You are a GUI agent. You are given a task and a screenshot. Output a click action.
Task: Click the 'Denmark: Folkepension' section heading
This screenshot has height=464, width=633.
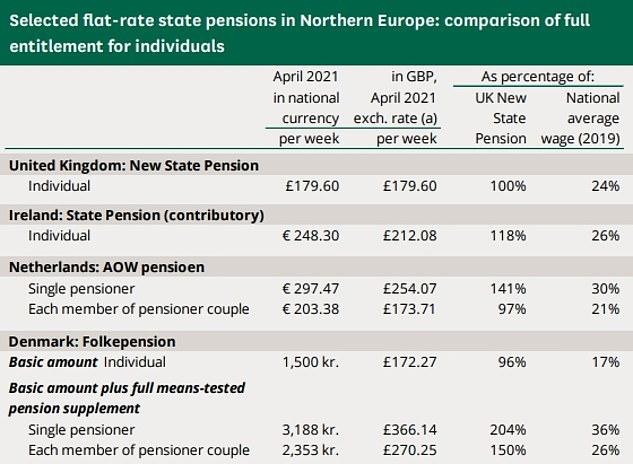[x=92, y=341]
